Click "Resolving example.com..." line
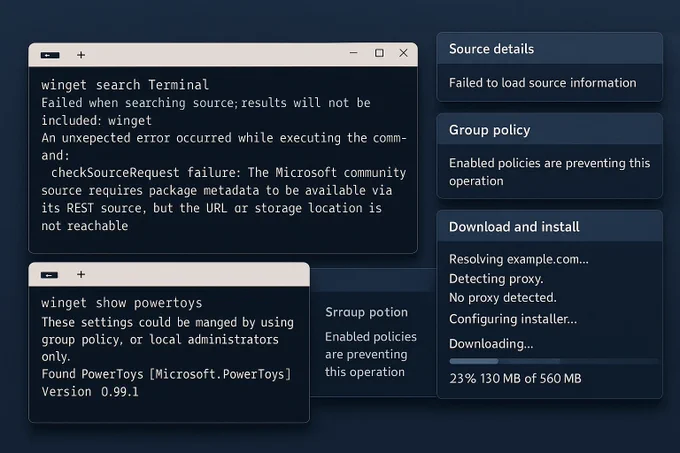This screenshot has height=453, width=680. (x=519, y=259)
